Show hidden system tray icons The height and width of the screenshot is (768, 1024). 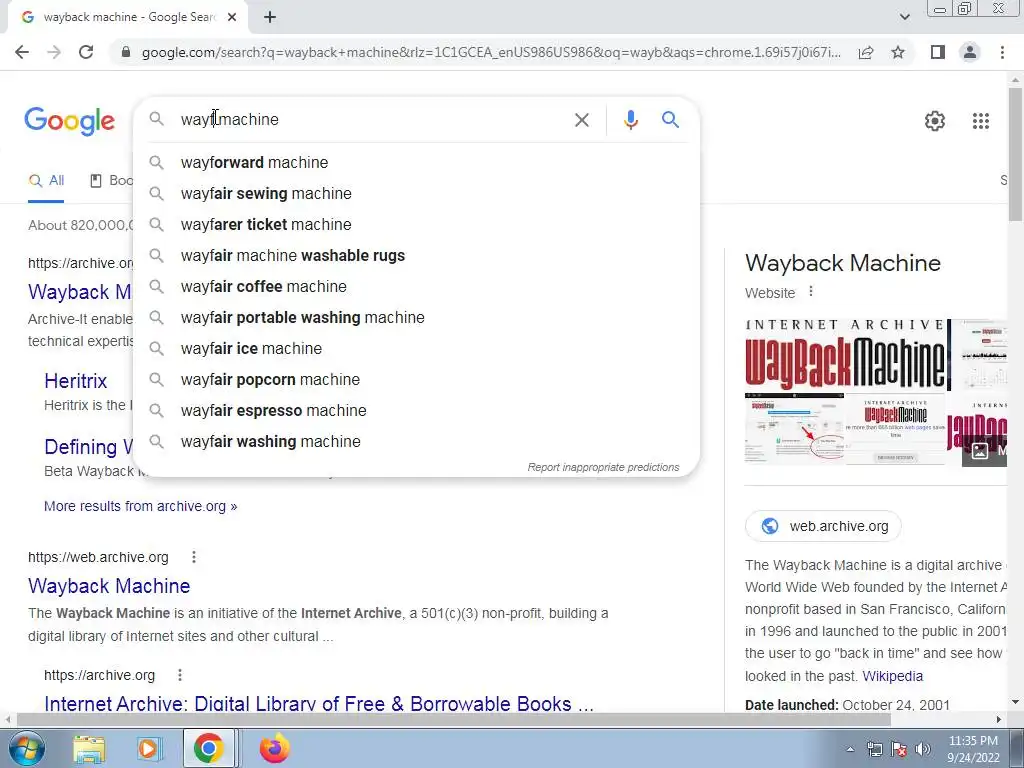(850, 749)
